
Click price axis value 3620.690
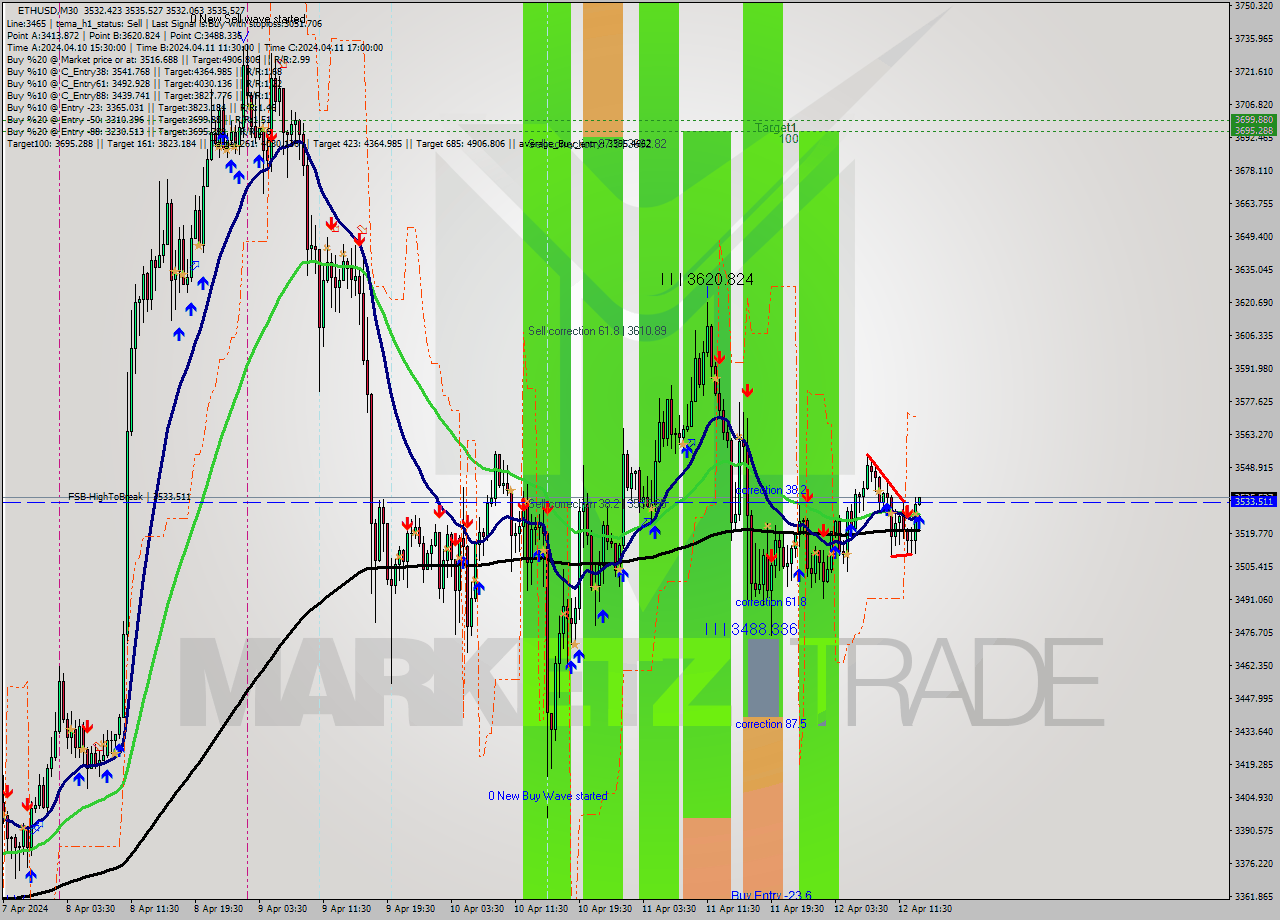click(1253, 303)
